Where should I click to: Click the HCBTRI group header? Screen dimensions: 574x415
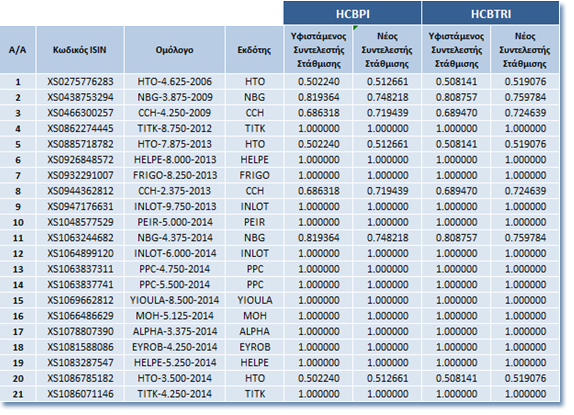click(x=491, y=14)
